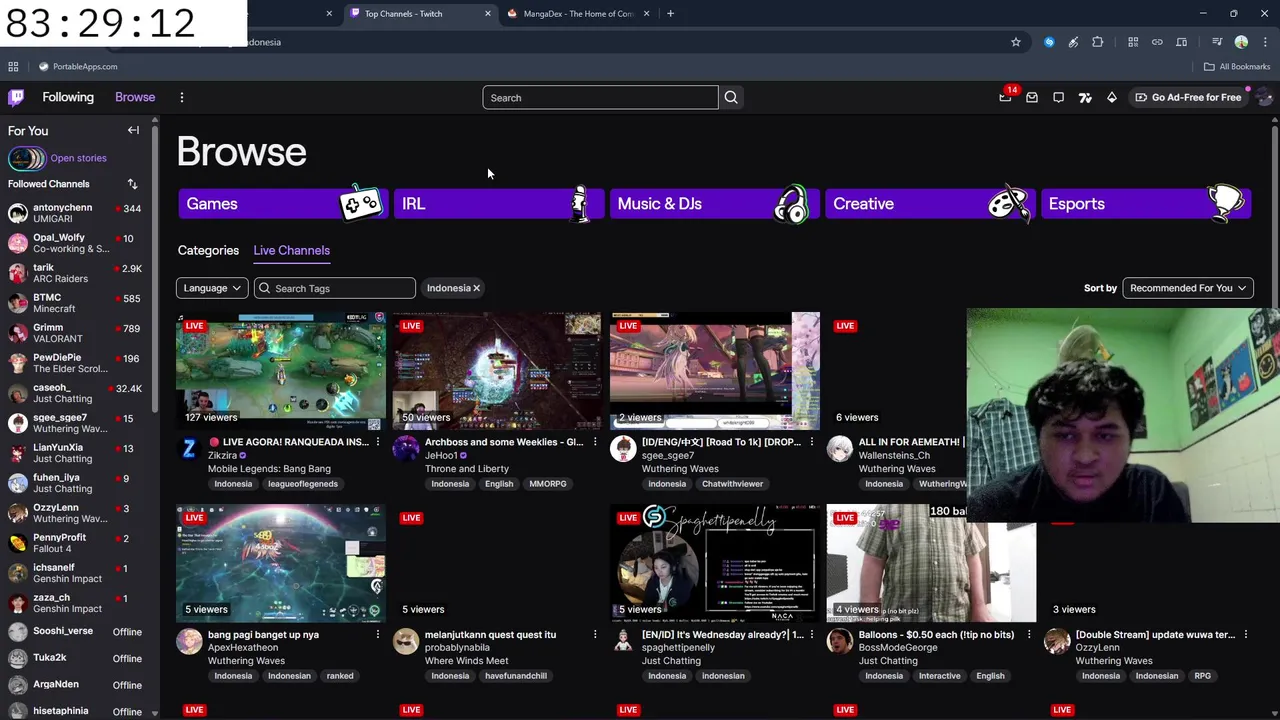Open the three-dot menu beside Browse
The width and height of the screenshot is (1280, 720).
click(x=181, y=97)
